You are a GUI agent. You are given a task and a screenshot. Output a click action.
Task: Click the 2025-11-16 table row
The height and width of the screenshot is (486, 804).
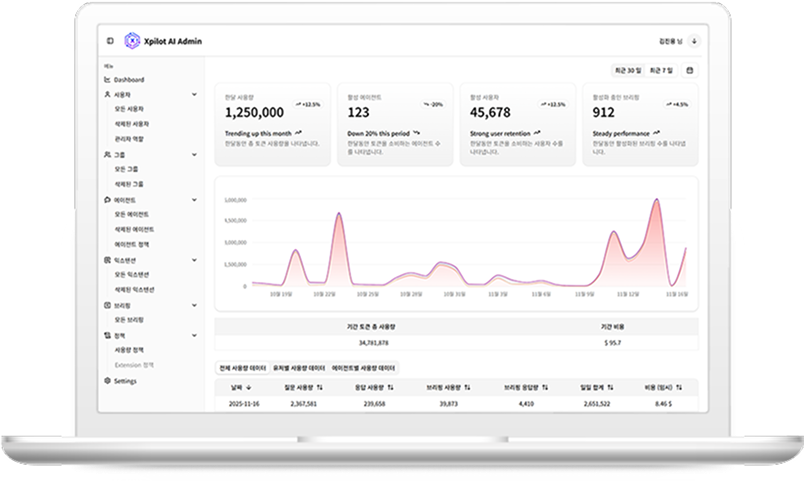click(456, 404)
